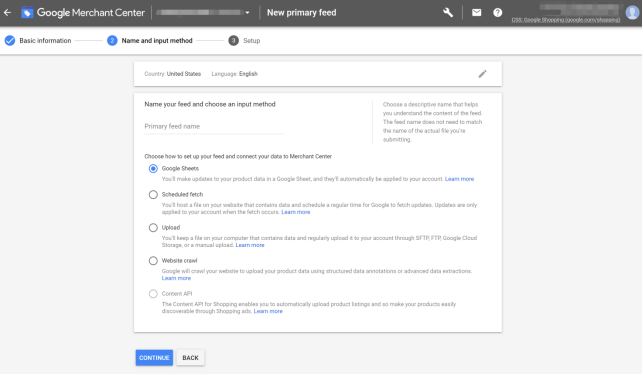Open the mail notifications icon
This screenshot has width=643, height=375.
point(477,13)
